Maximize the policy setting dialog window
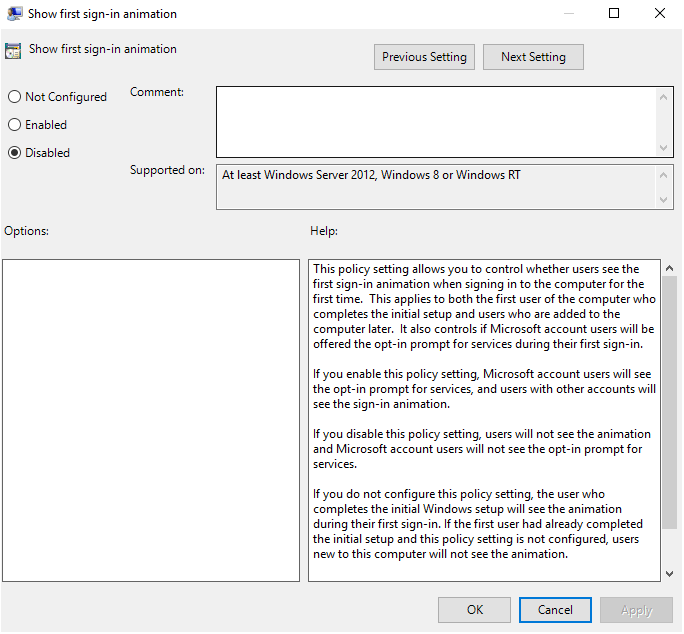 coord(614,14)
